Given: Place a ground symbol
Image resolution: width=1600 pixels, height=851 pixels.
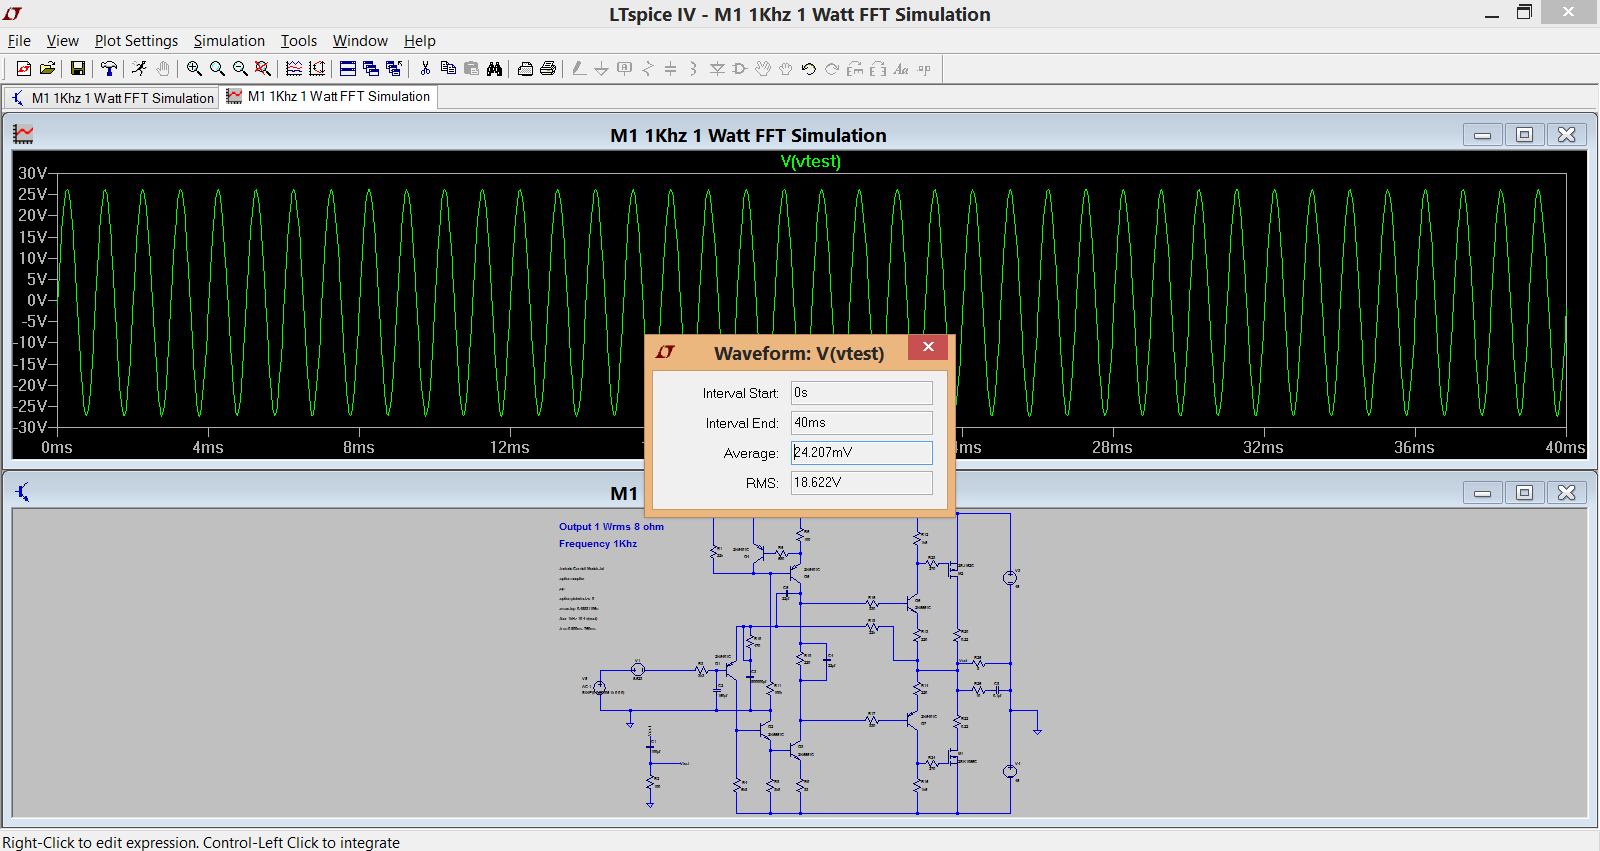Looking at the screenshot, I should pos(601,69).
